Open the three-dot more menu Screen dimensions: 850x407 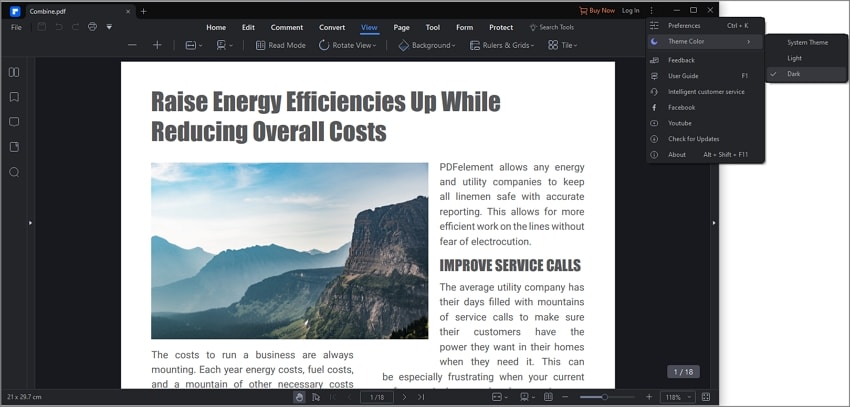point(651,10)
